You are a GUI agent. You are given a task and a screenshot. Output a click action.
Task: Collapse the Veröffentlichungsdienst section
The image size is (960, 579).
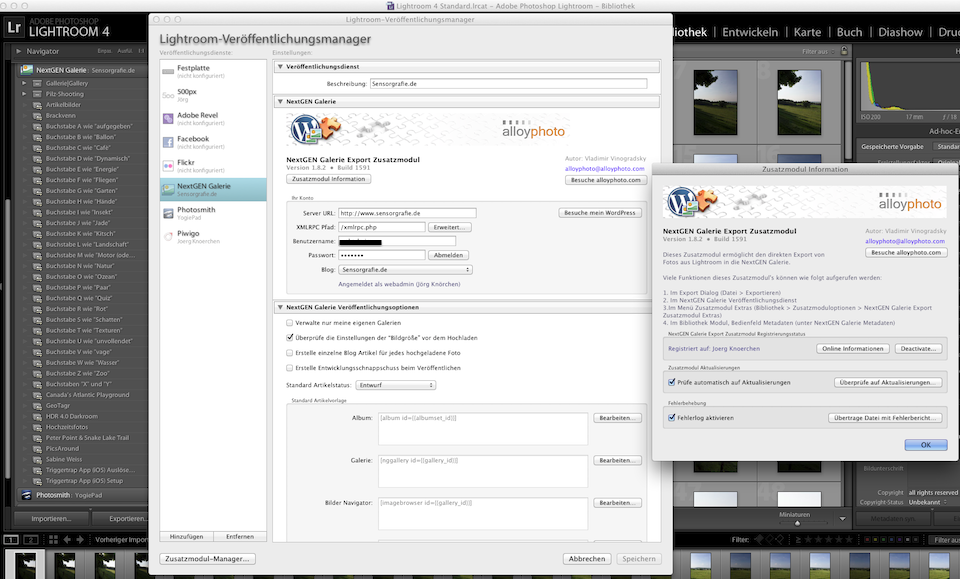pos(280,67)
